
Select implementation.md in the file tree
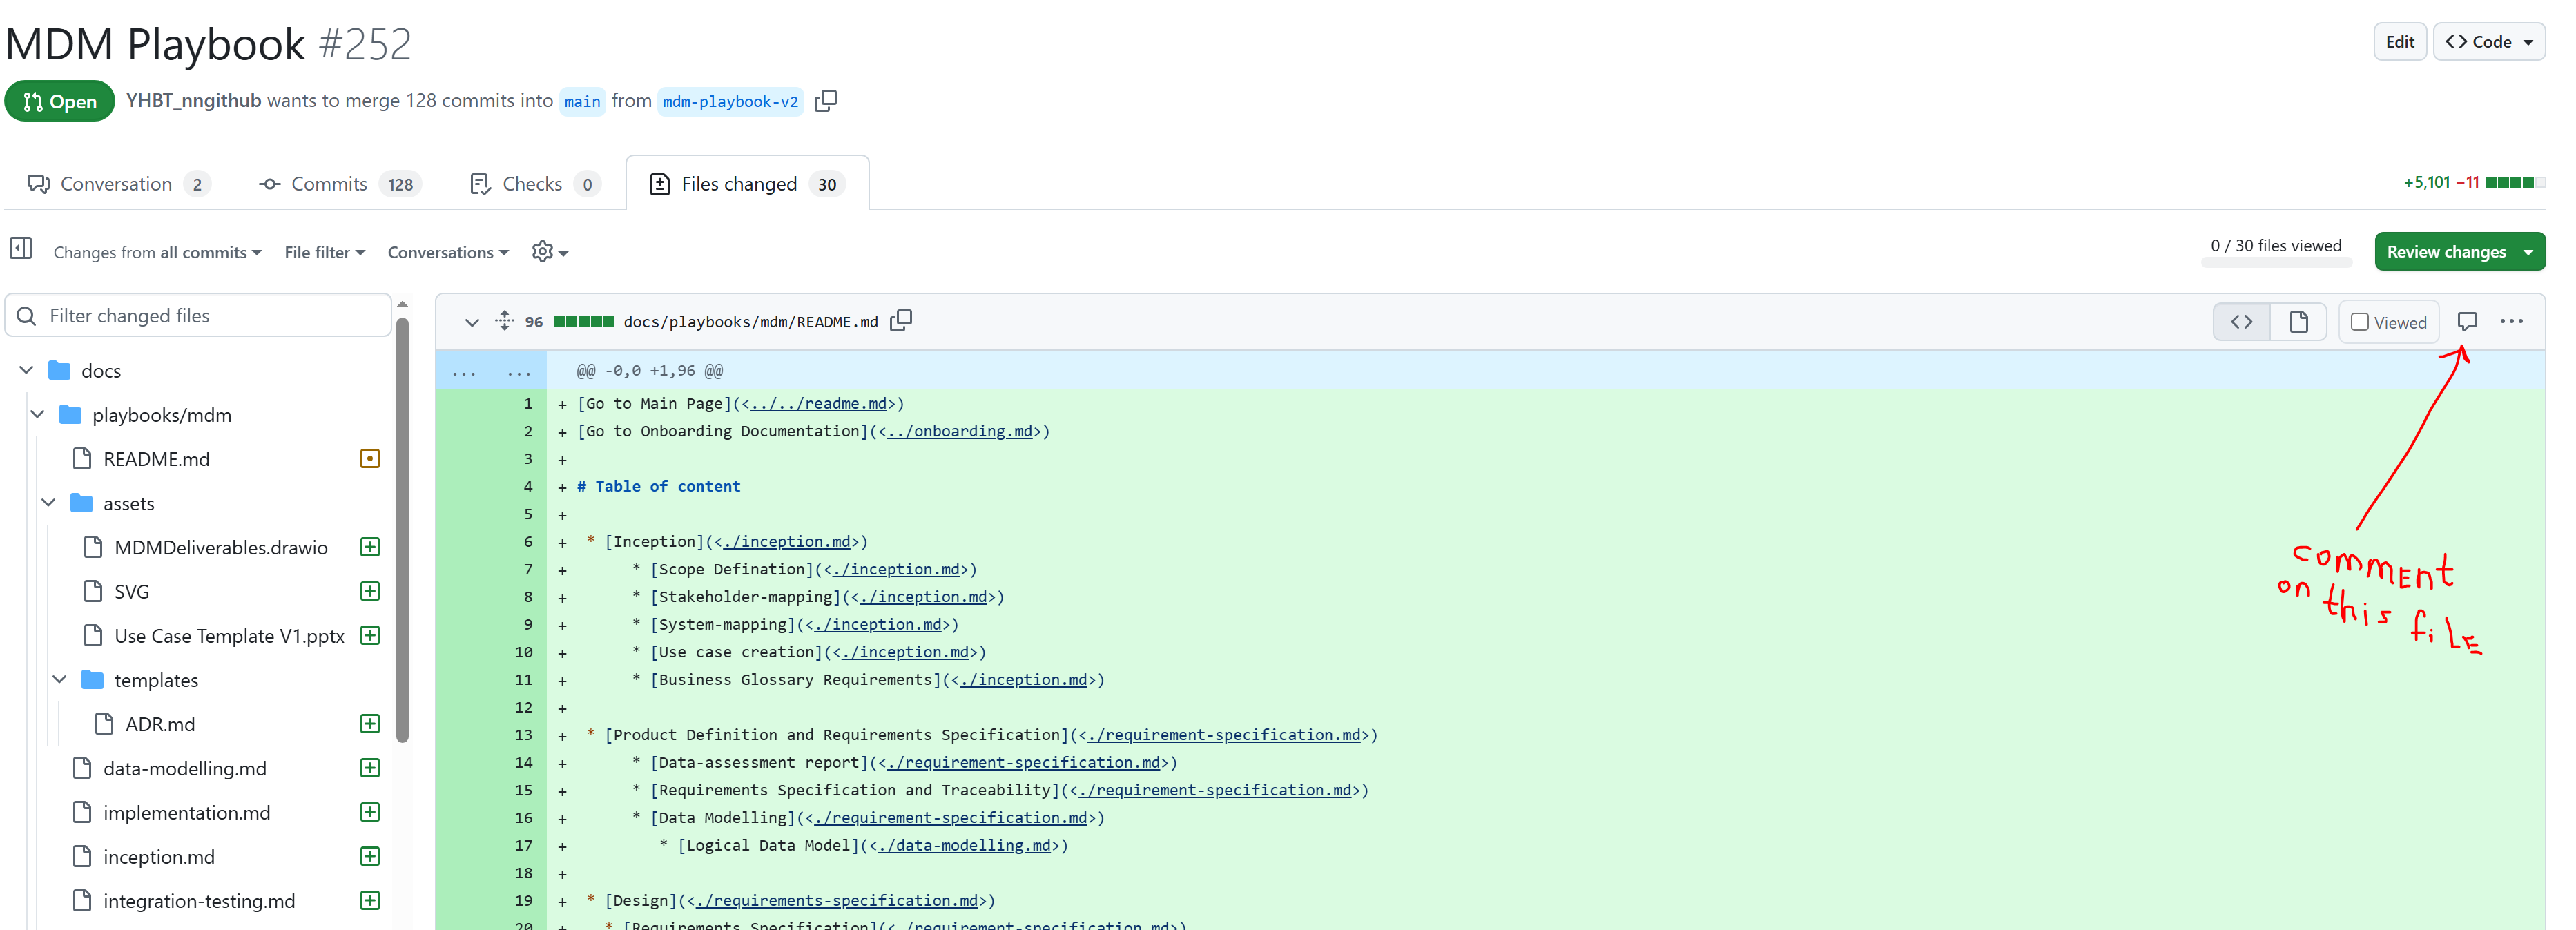click(x=186, y=812)
